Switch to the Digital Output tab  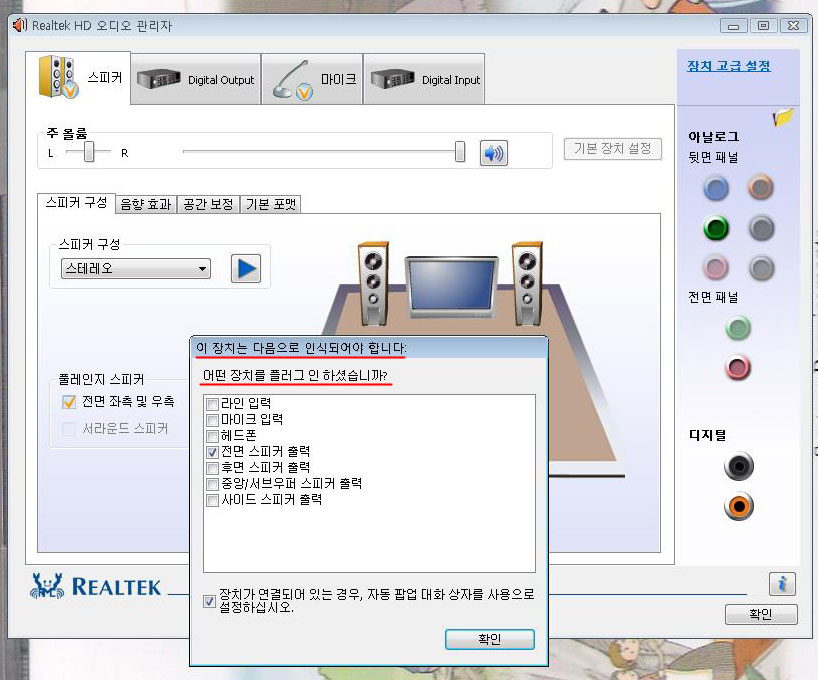click(x=196, y=79)
